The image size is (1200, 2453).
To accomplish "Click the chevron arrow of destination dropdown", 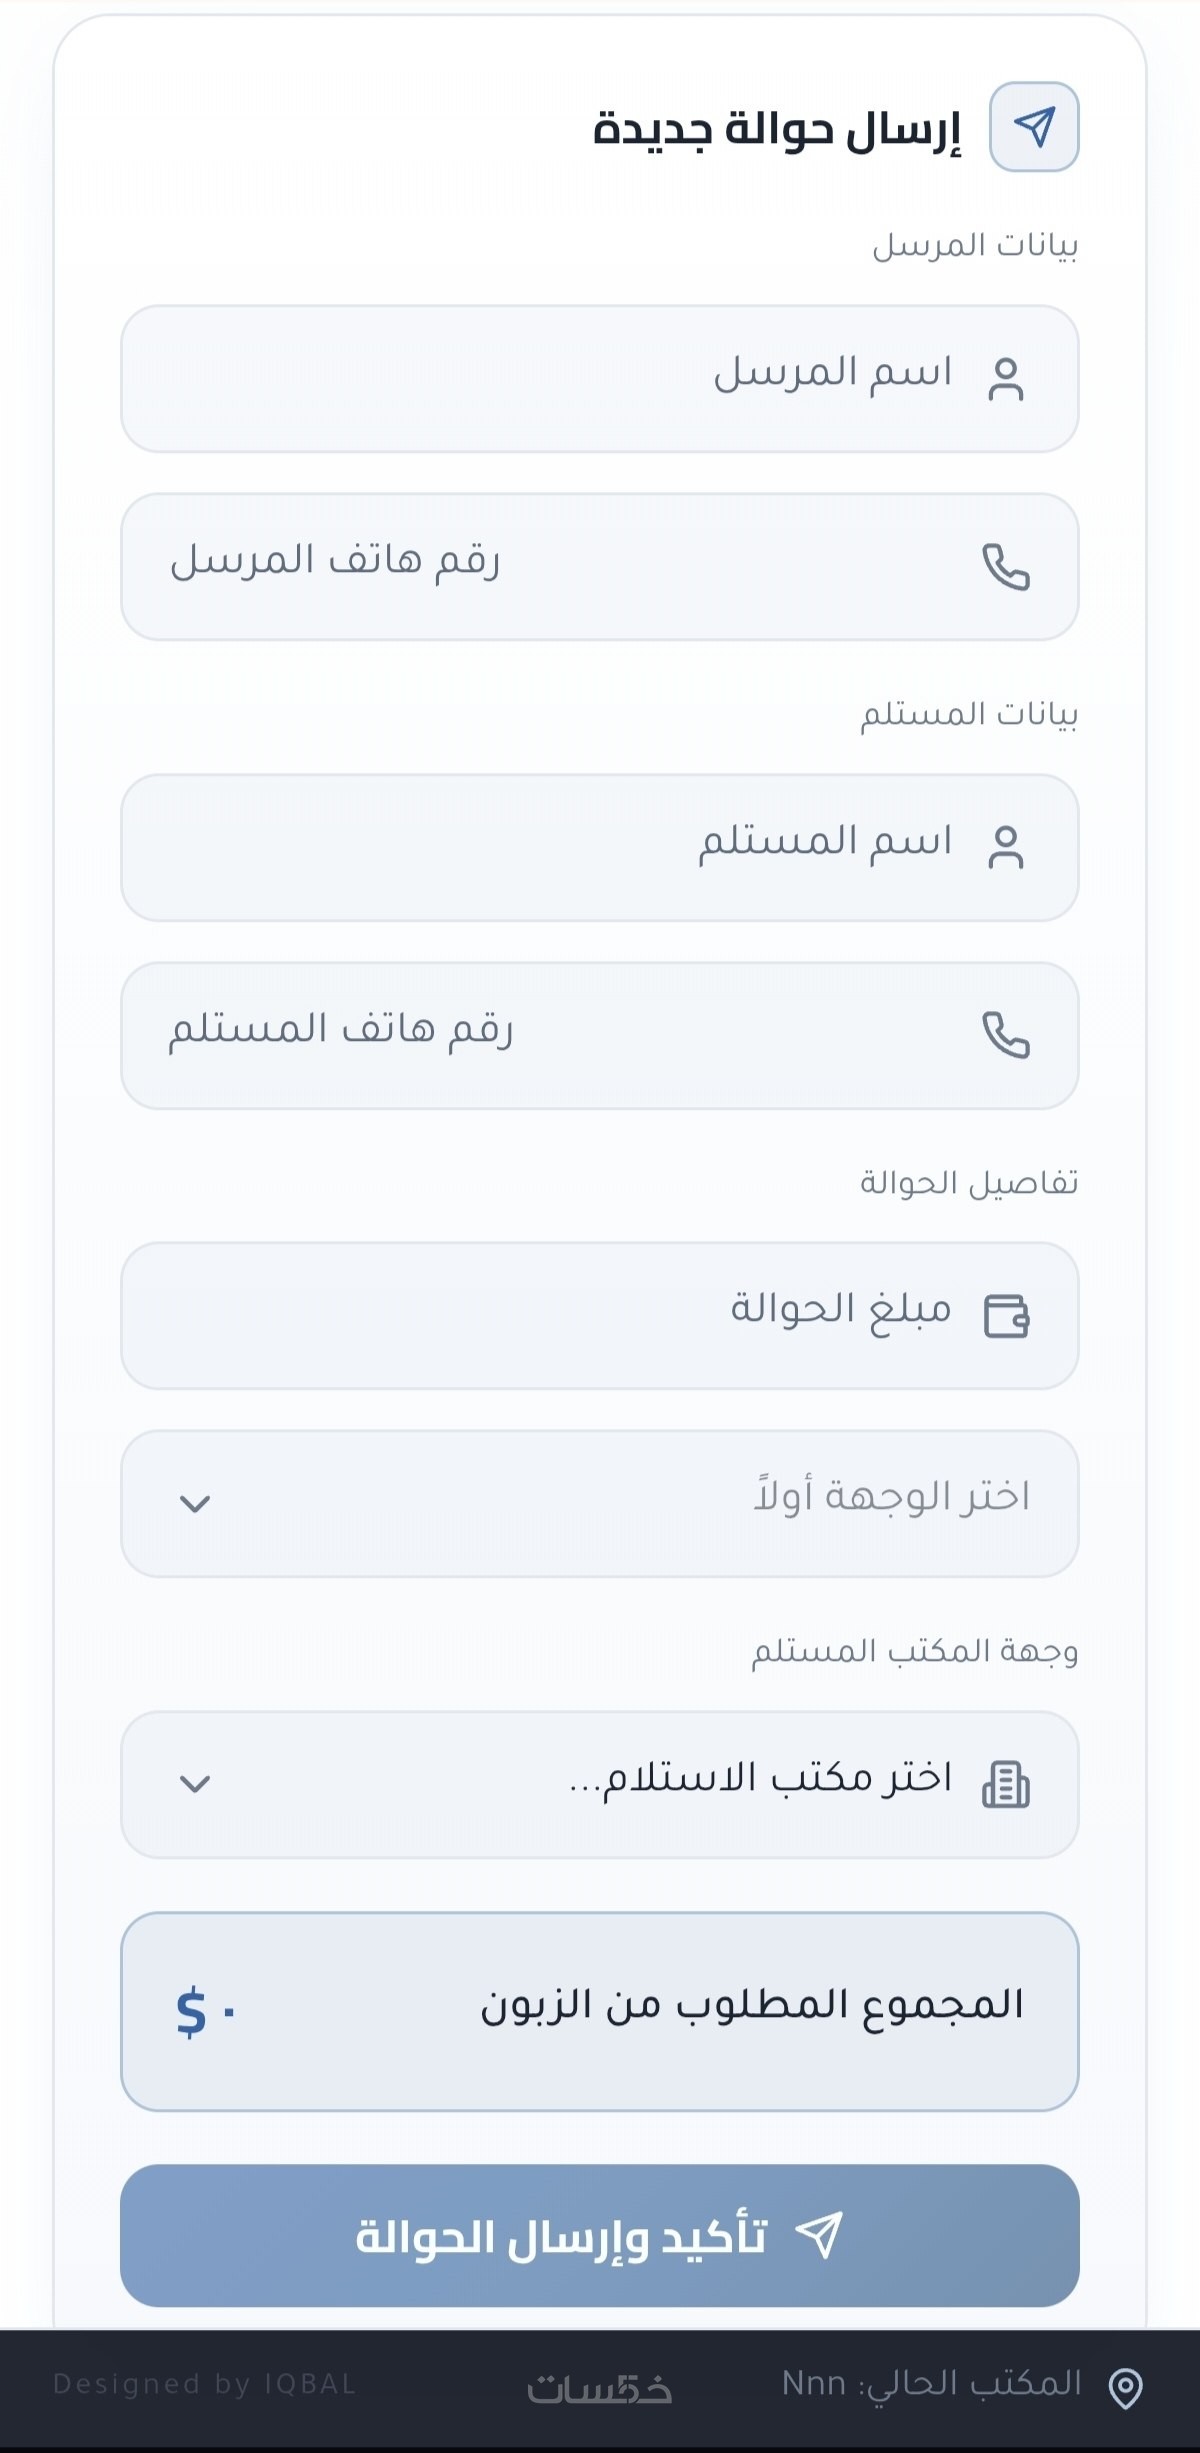I will pyautogui.click(x=195, y=1504).
